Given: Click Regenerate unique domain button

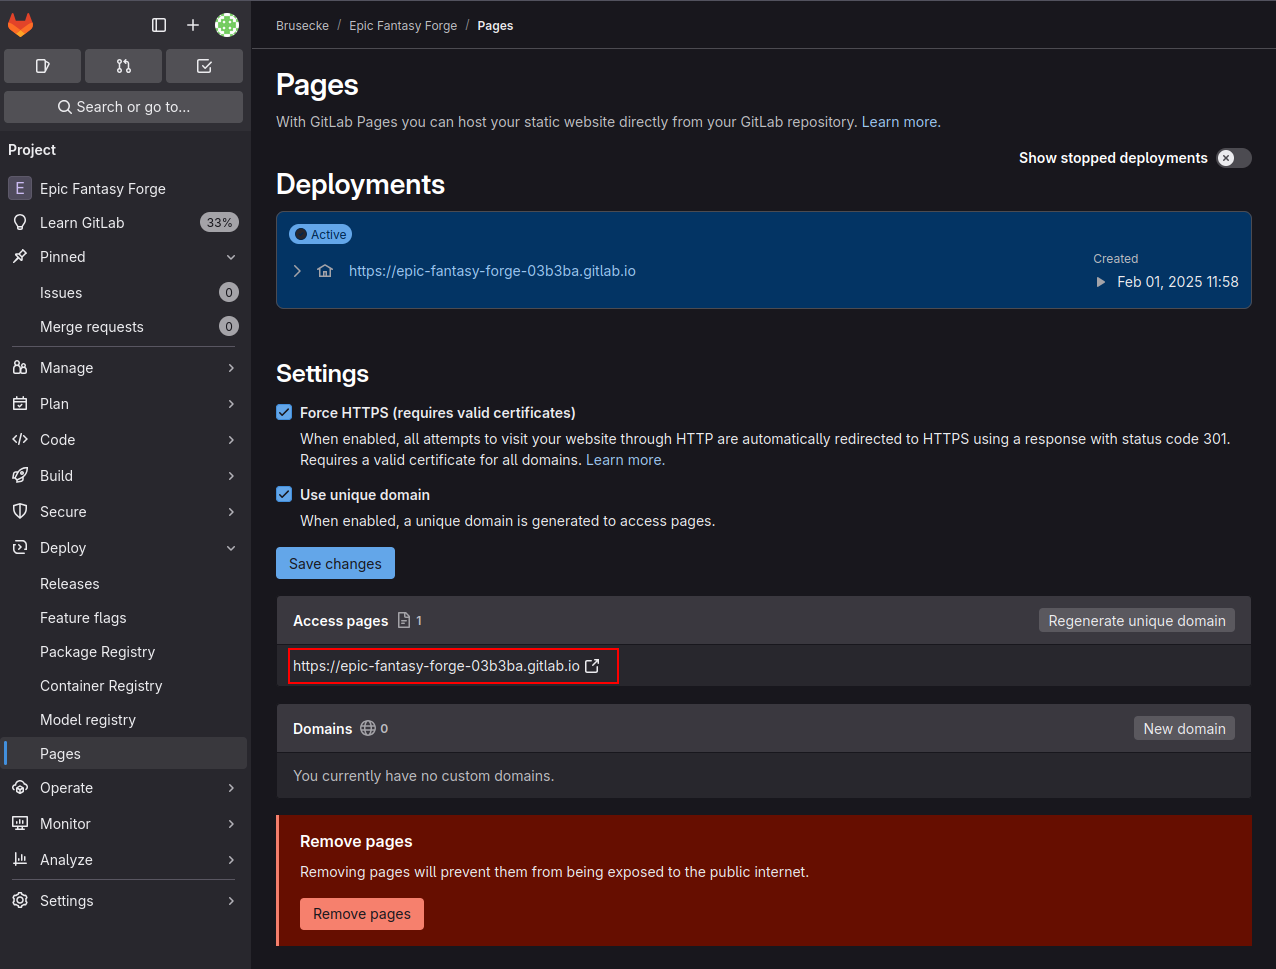Looking at the screenshot, I should click(1137, 621).
